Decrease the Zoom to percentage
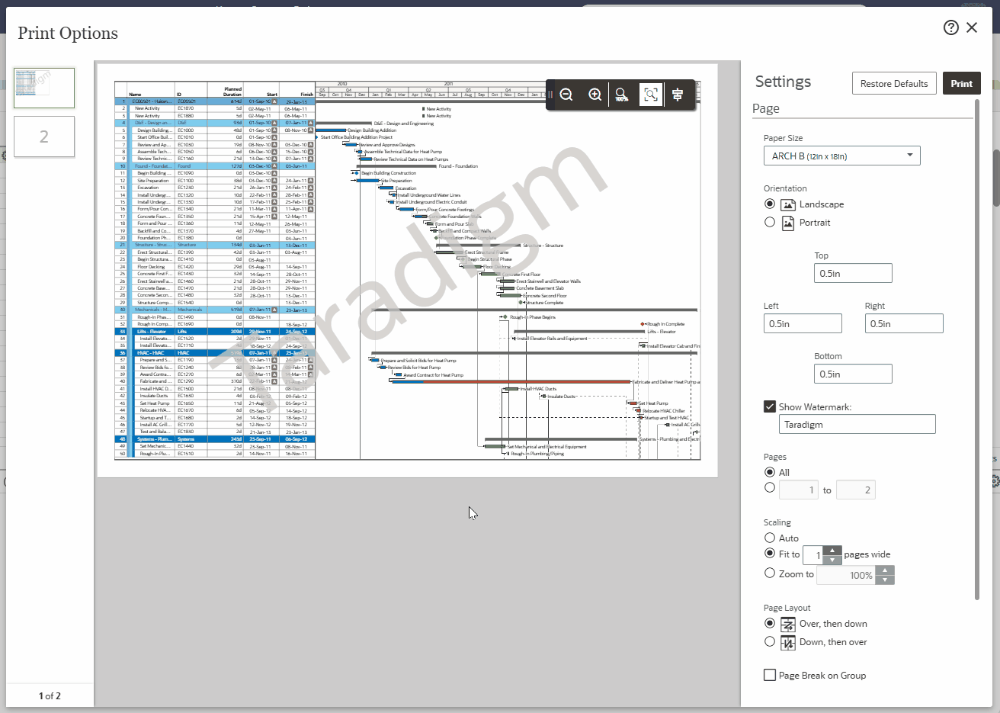The image size is (1000, 713). click(x=885, y=580)
